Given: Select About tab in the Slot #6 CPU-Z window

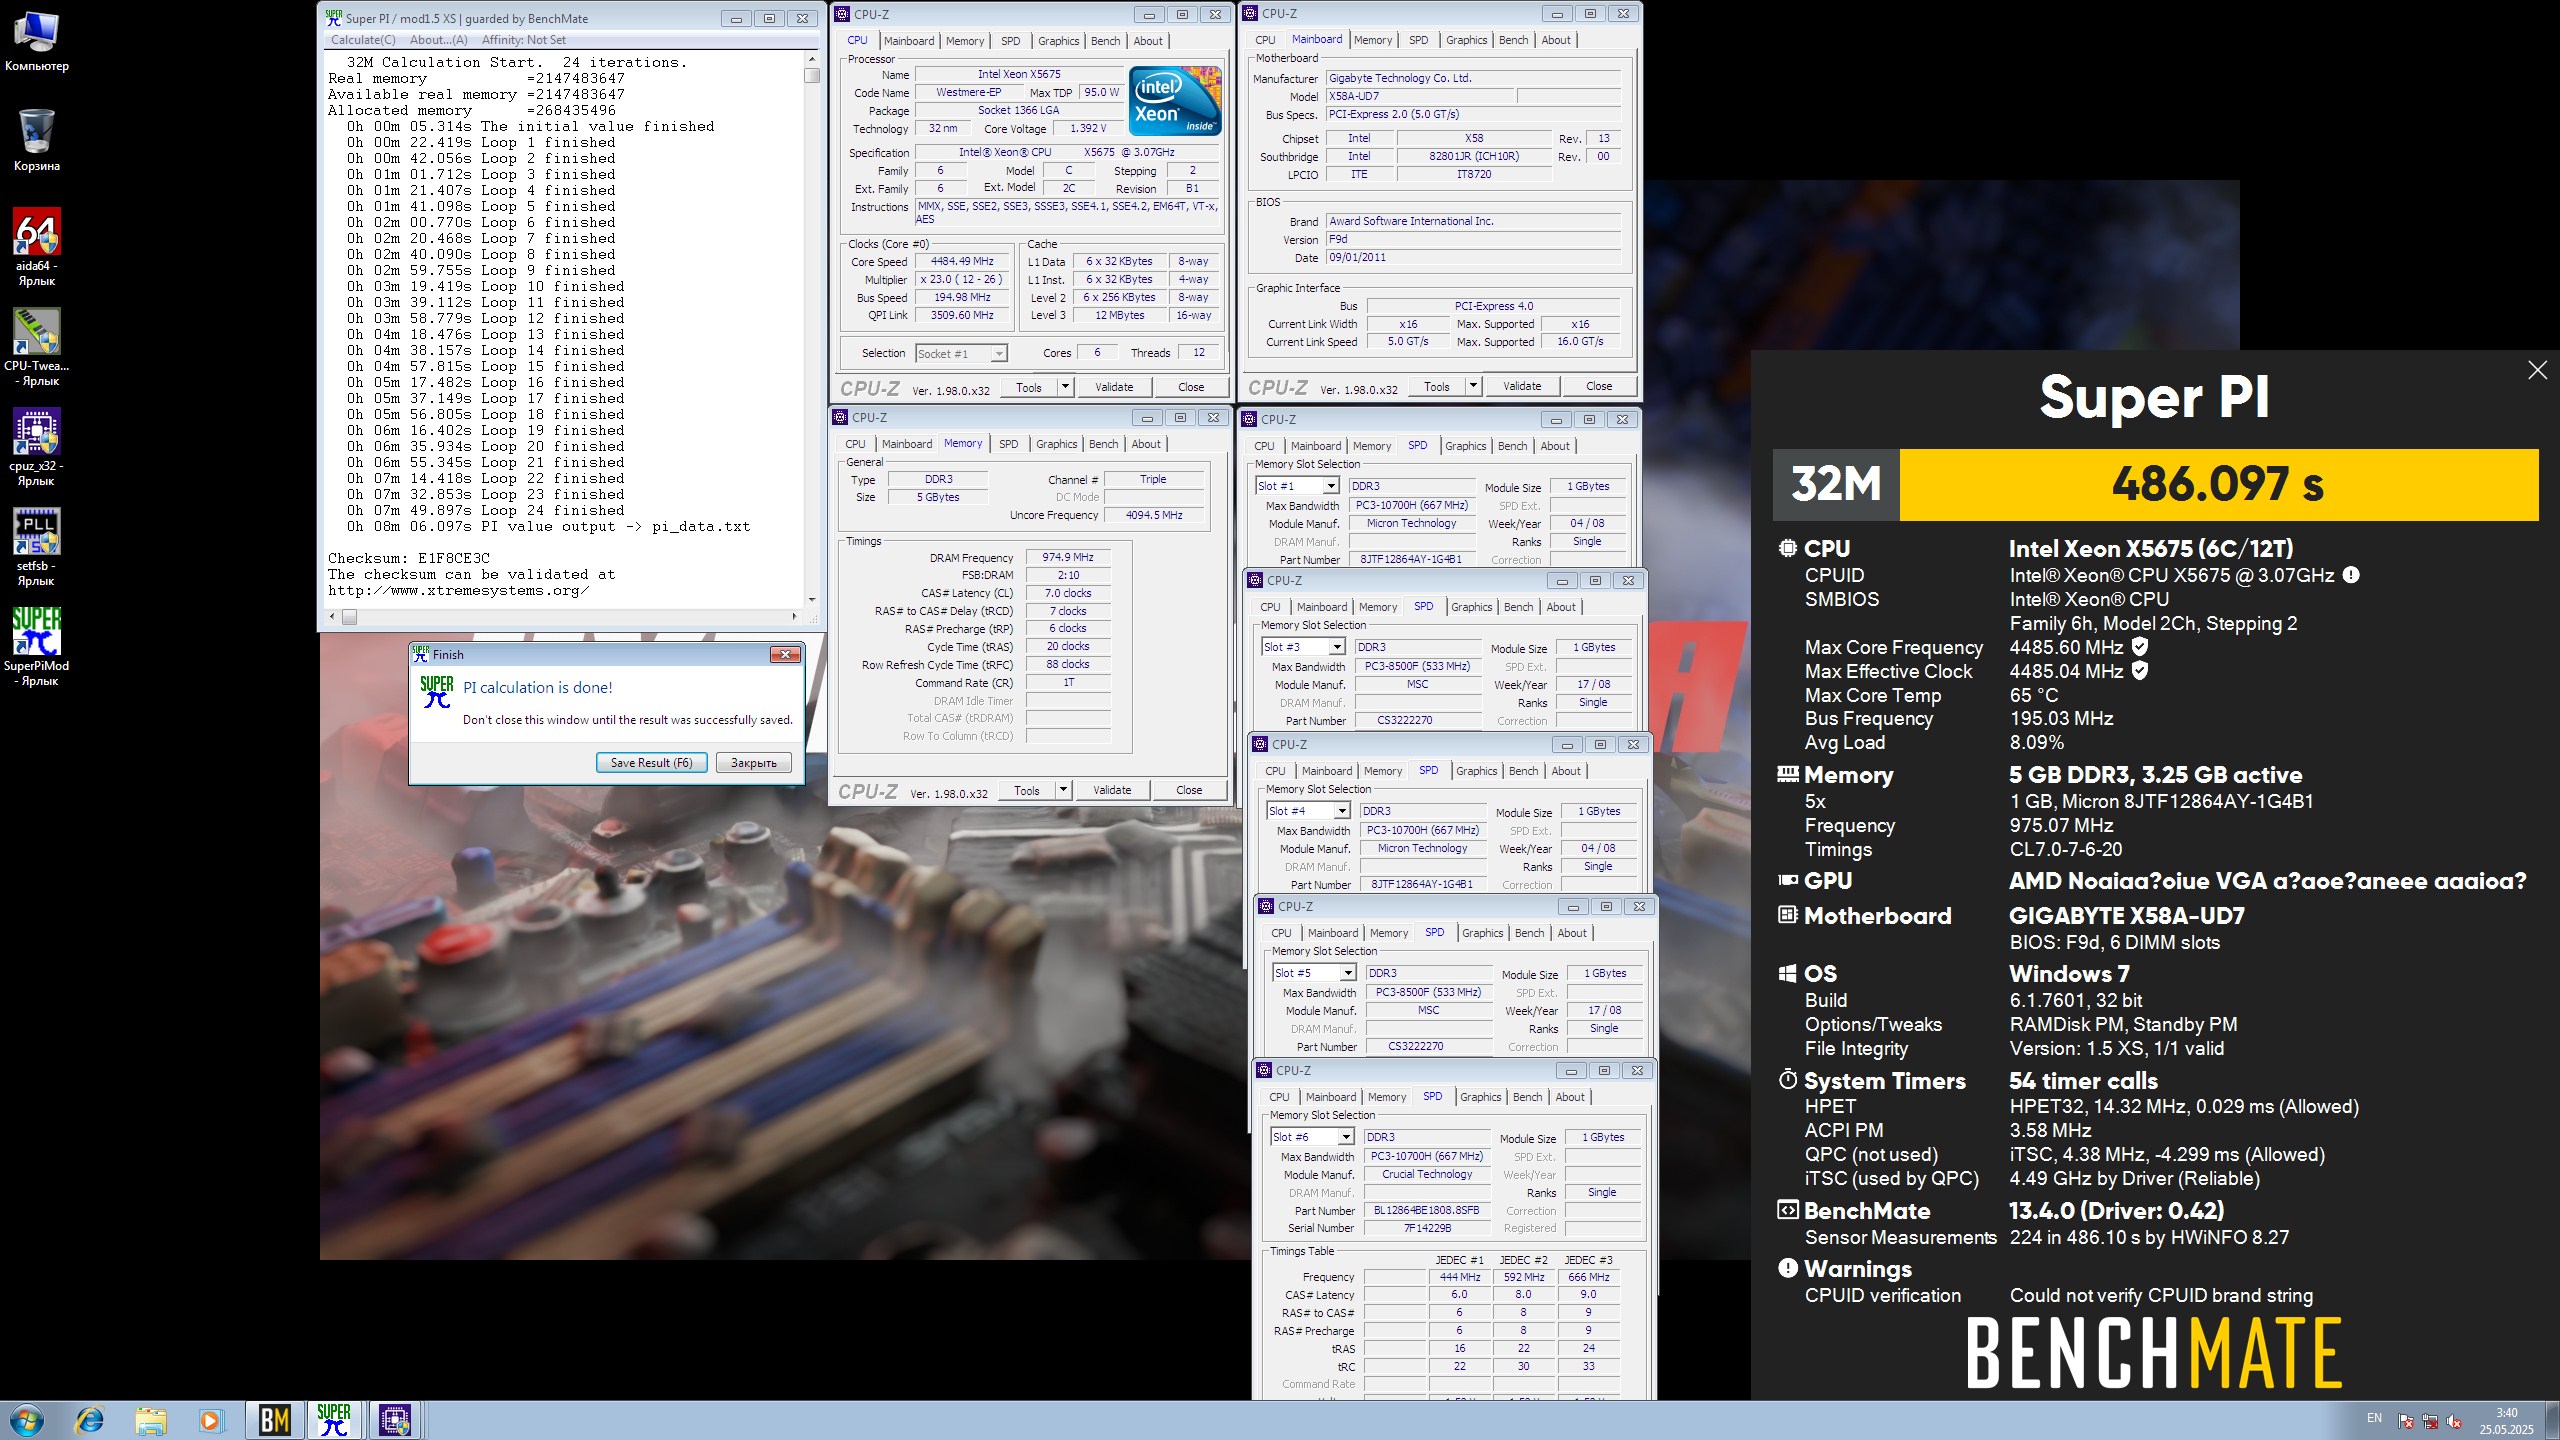Looking at the screenshot, I should [x=1570, y=1097].
